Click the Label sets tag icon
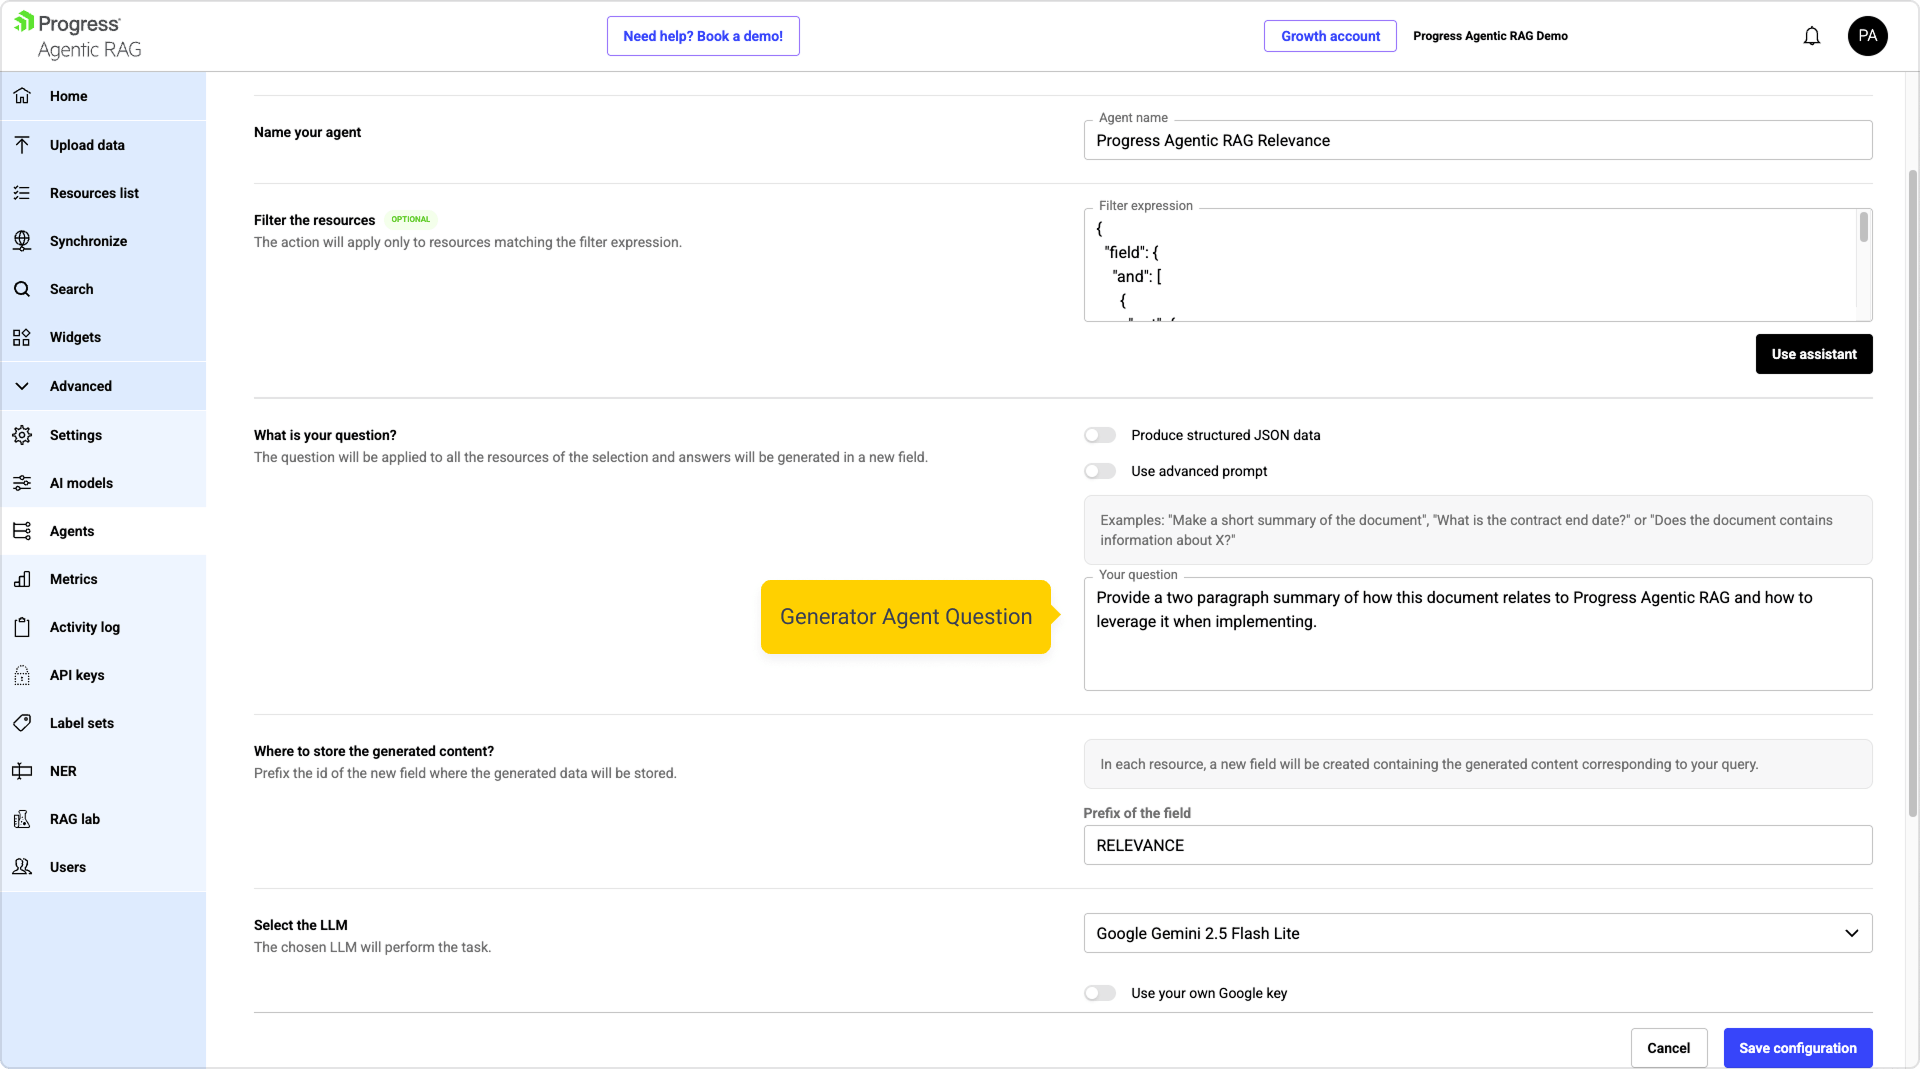The image size is (1920, 1069). 22,723
